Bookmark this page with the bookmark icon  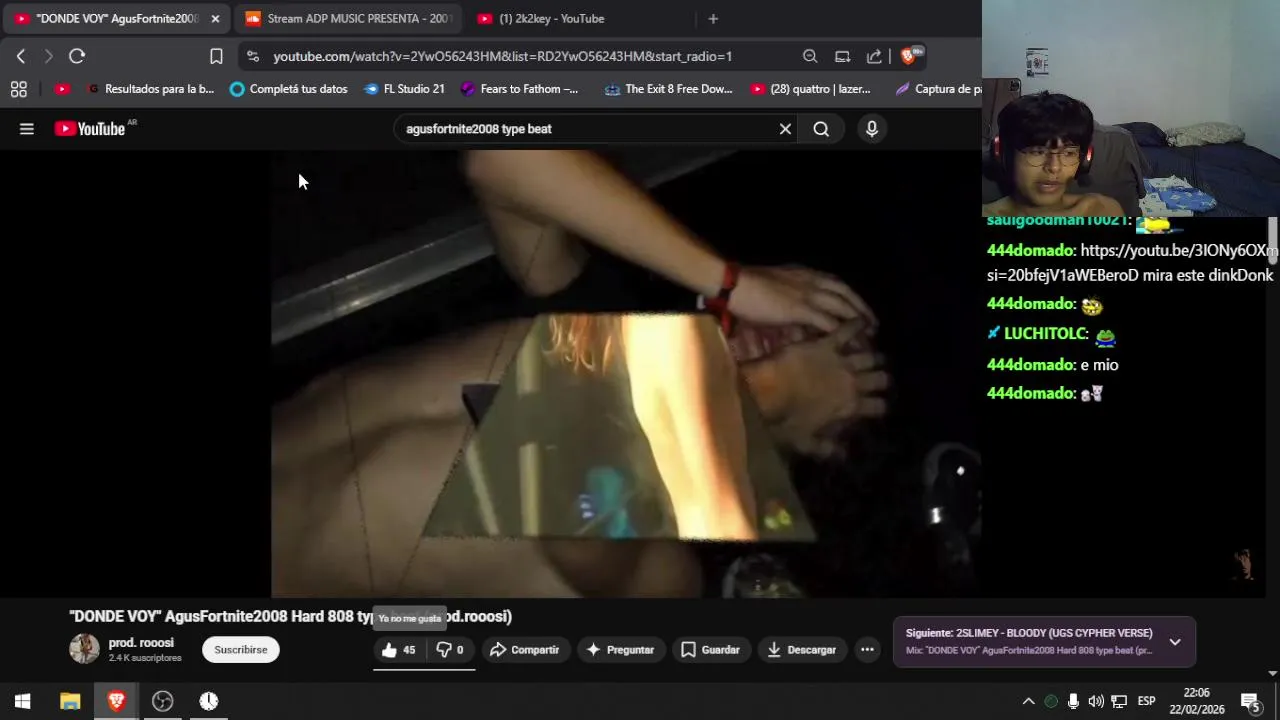(216, 56)
